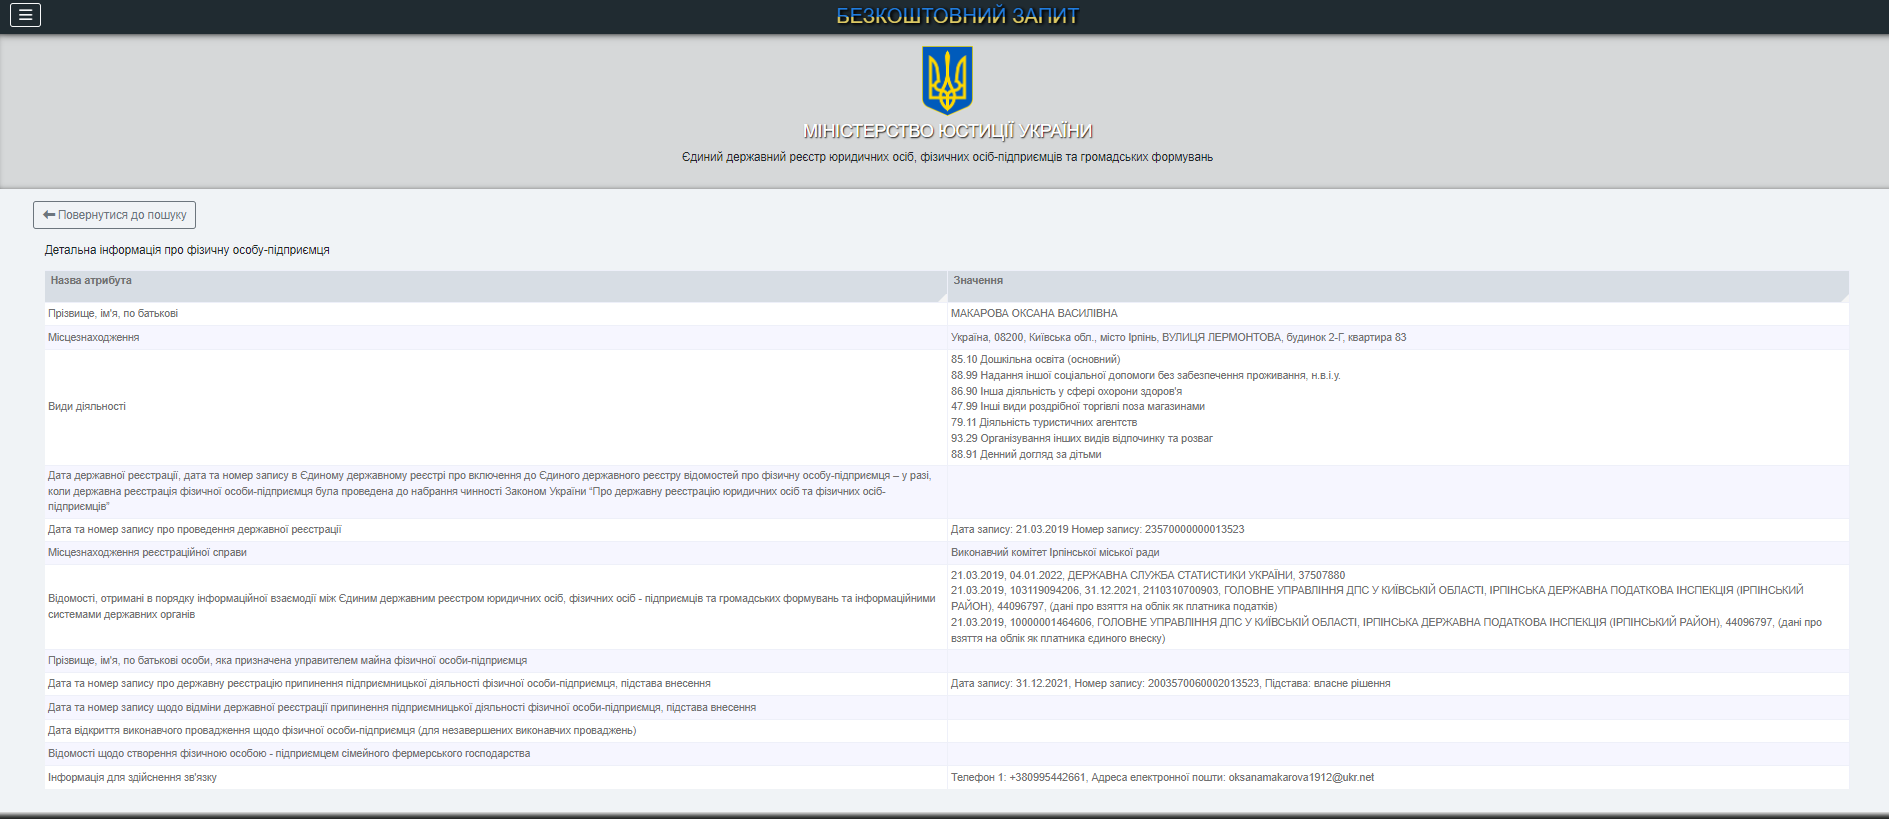
Task: Click activity "47.99 Інші види роздрібної торгівлі"
Action: tap(1077, 407)
